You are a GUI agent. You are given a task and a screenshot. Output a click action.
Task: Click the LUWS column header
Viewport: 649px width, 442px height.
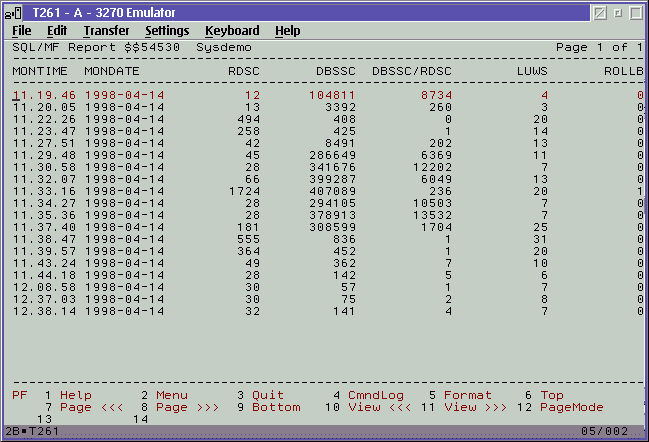coord(532,71)
